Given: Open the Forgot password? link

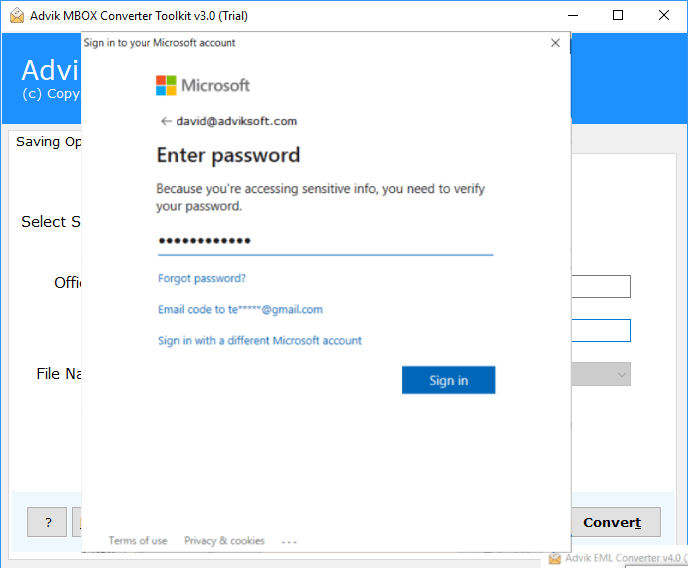Looking at the screenshot, I should tap(202, 279).
